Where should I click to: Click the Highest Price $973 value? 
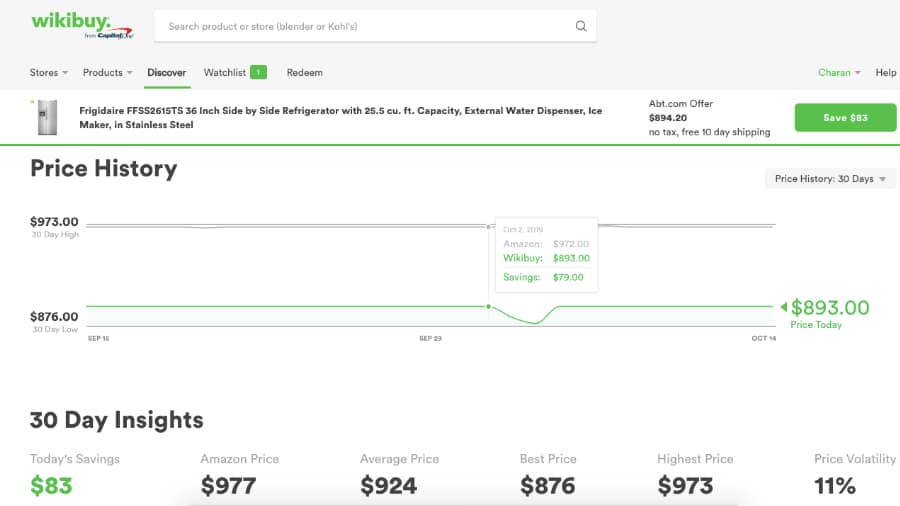(685, 486)
